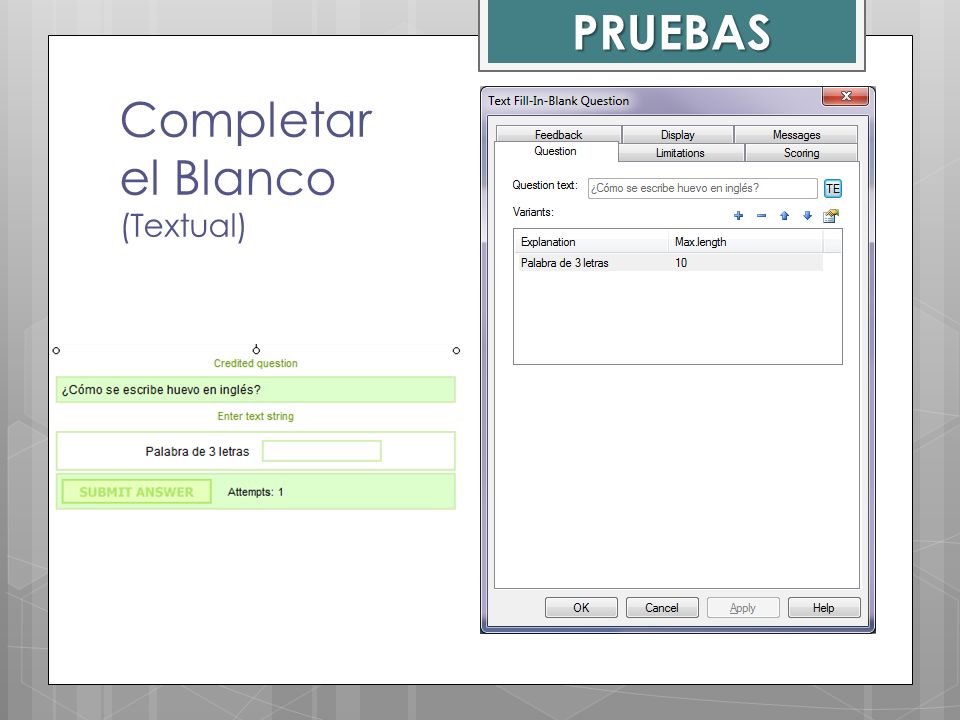
Task: Click the Attempts: 1 label
Action: [255, 492]
